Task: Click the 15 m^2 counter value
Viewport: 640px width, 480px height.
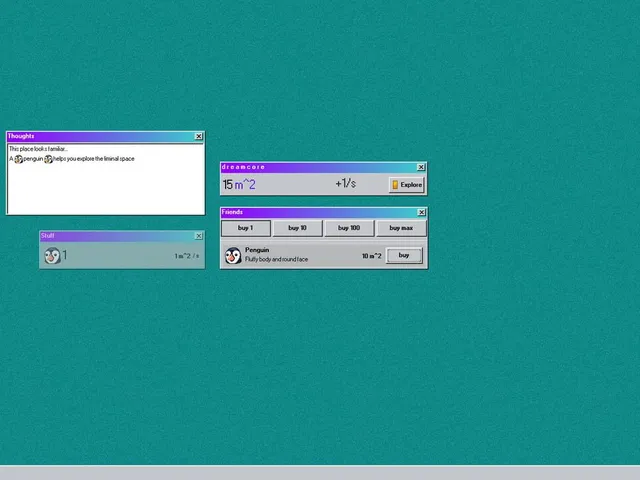Action: click(239, 184)
